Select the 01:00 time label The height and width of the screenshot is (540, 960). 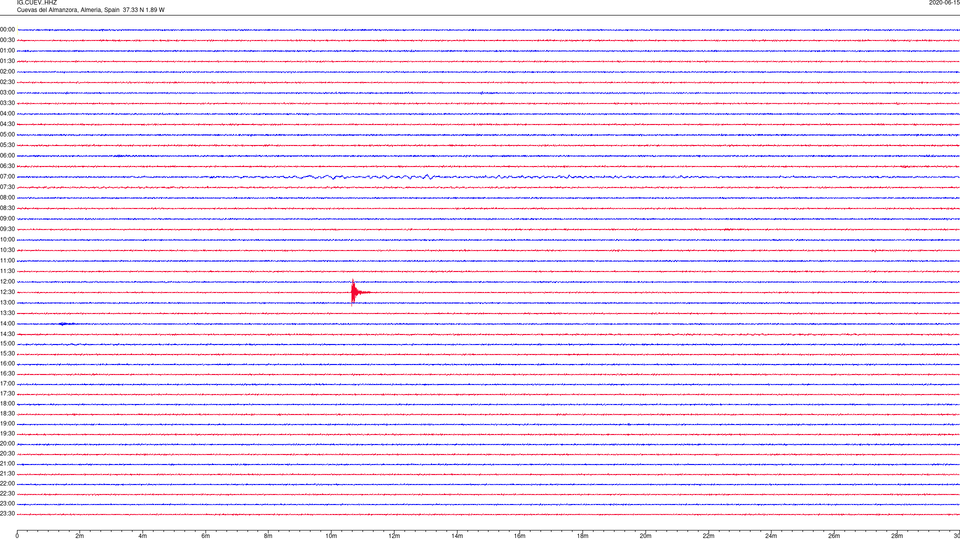[7, 51]
